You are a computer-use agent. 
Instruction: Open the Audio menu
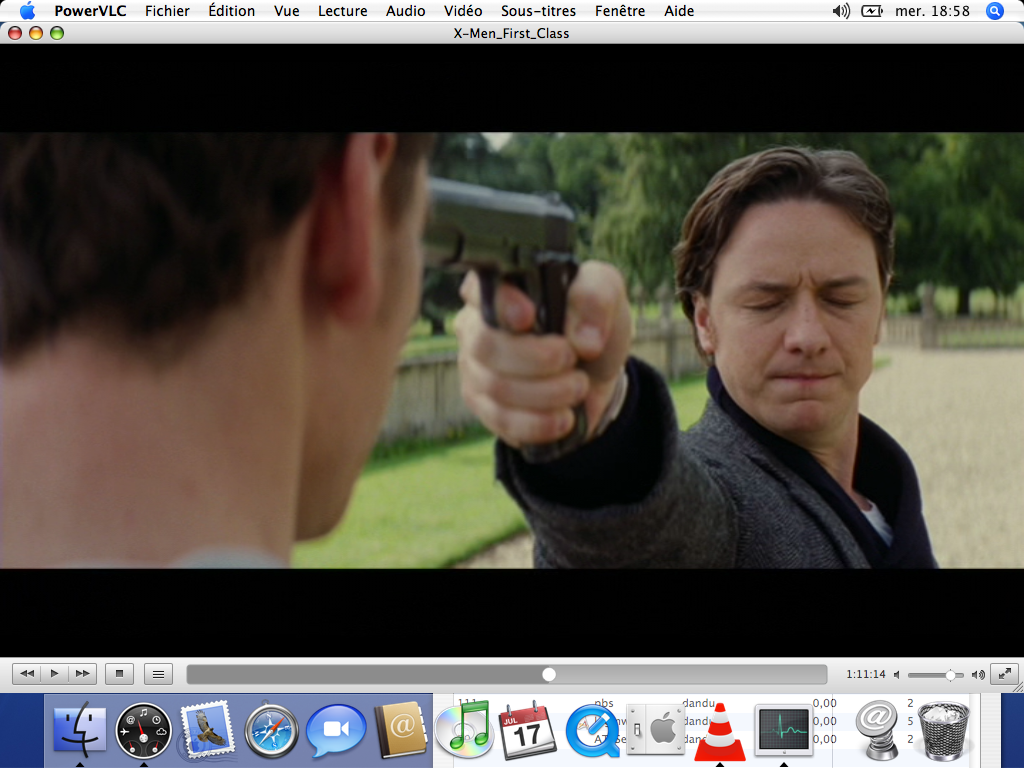tap(406, 11)
